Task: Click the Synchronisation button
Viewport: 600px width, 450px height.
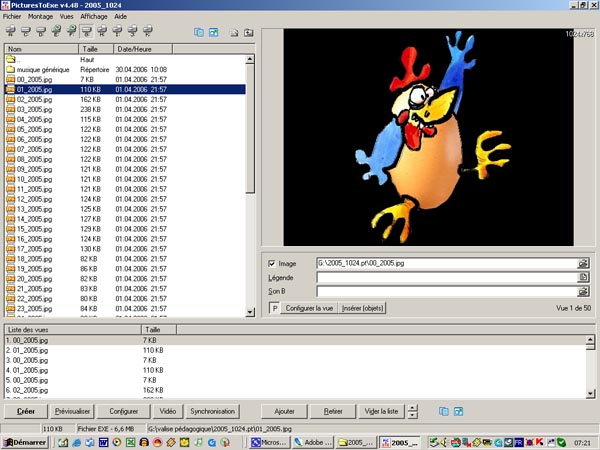Action: point(213,411)
